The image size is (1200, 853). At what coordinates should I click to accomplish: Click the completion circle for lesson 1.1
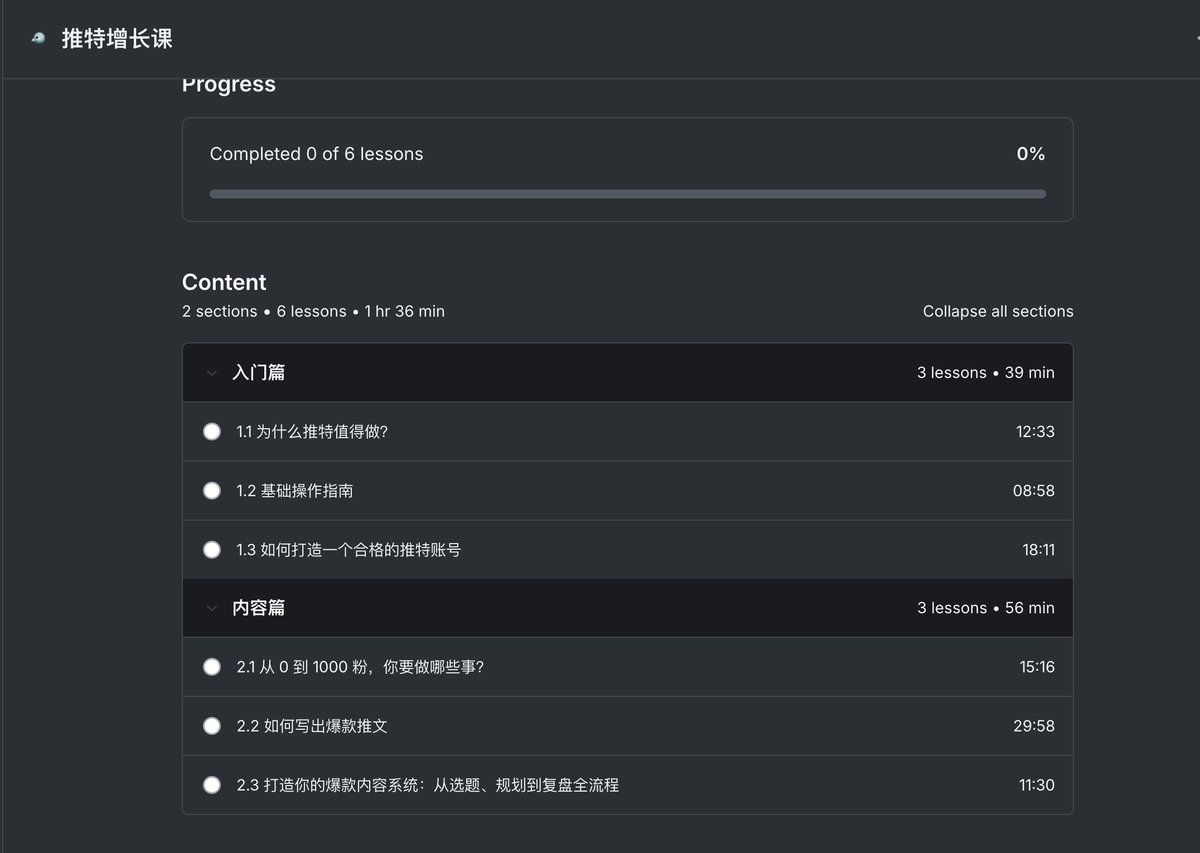click(212, 432)
